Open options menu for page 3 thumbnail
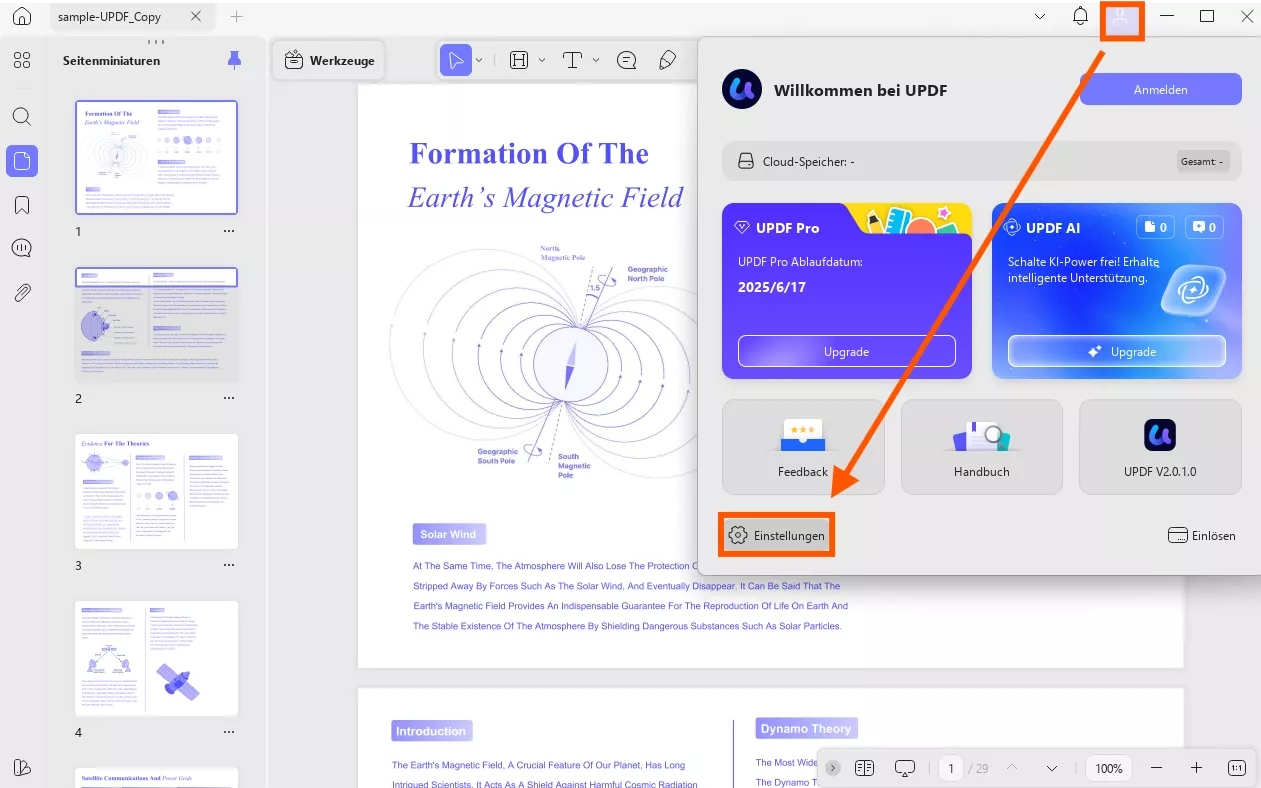Screen dimensions: 1261x788 pyautogui.click(x=229, y=565)
